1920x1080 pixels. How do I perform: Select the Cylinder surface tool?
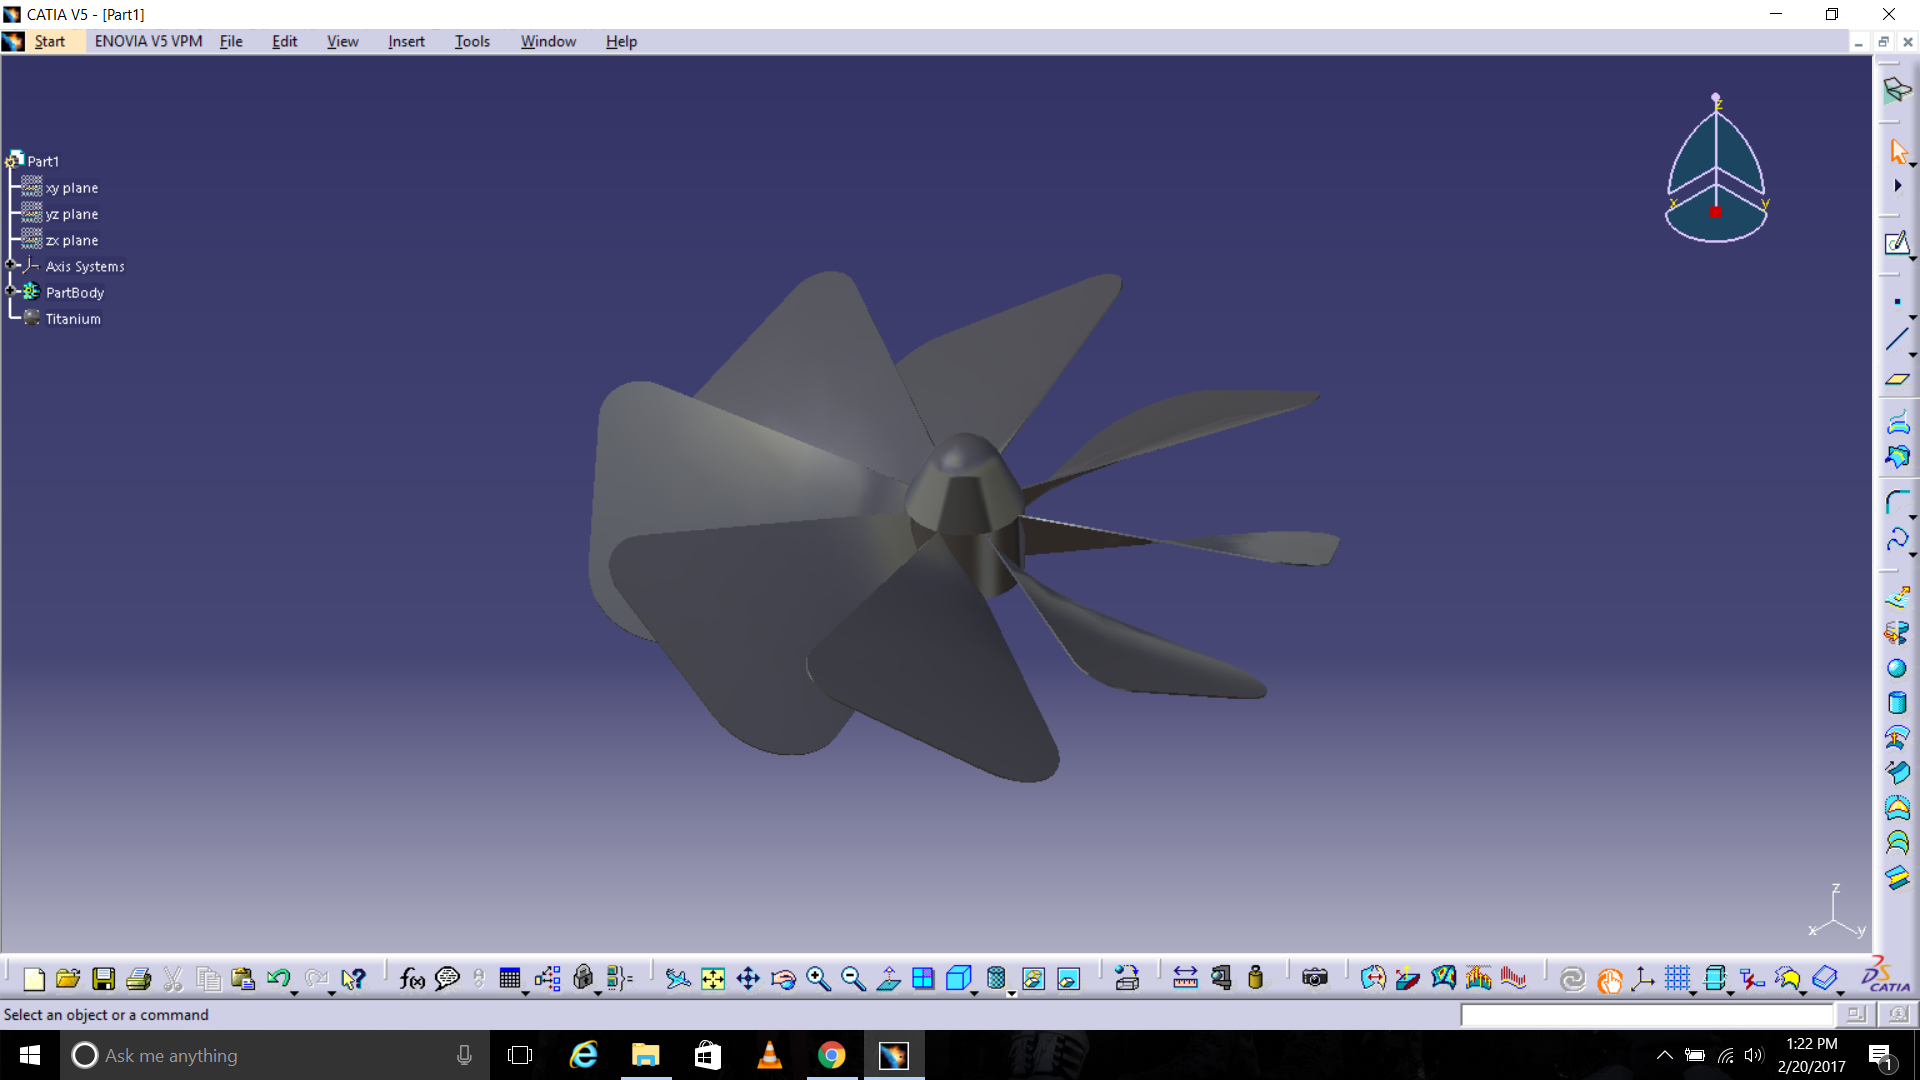click(1897, 703)
